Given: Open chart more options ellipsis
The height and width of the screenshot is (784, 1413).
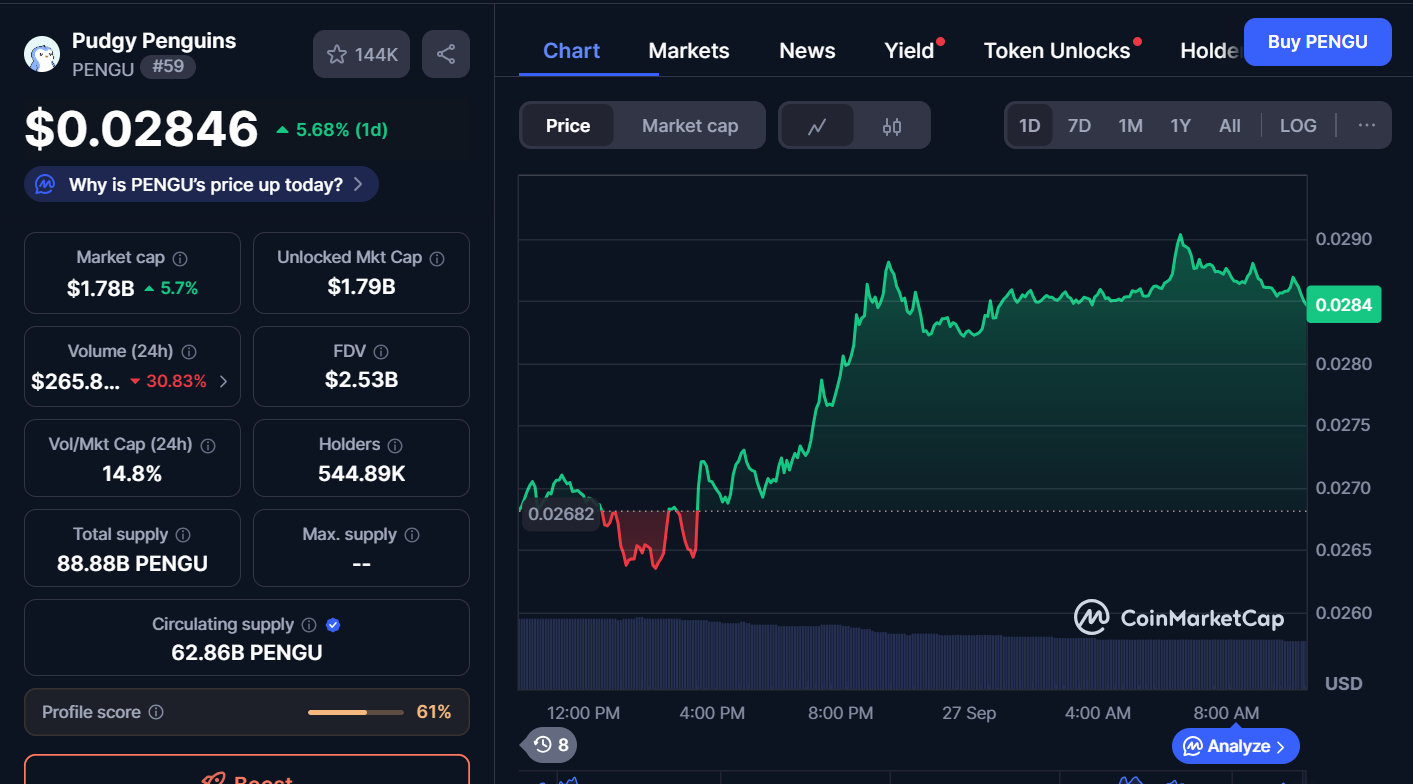Looking at the screenshot, I should (x=1367, y=126).
